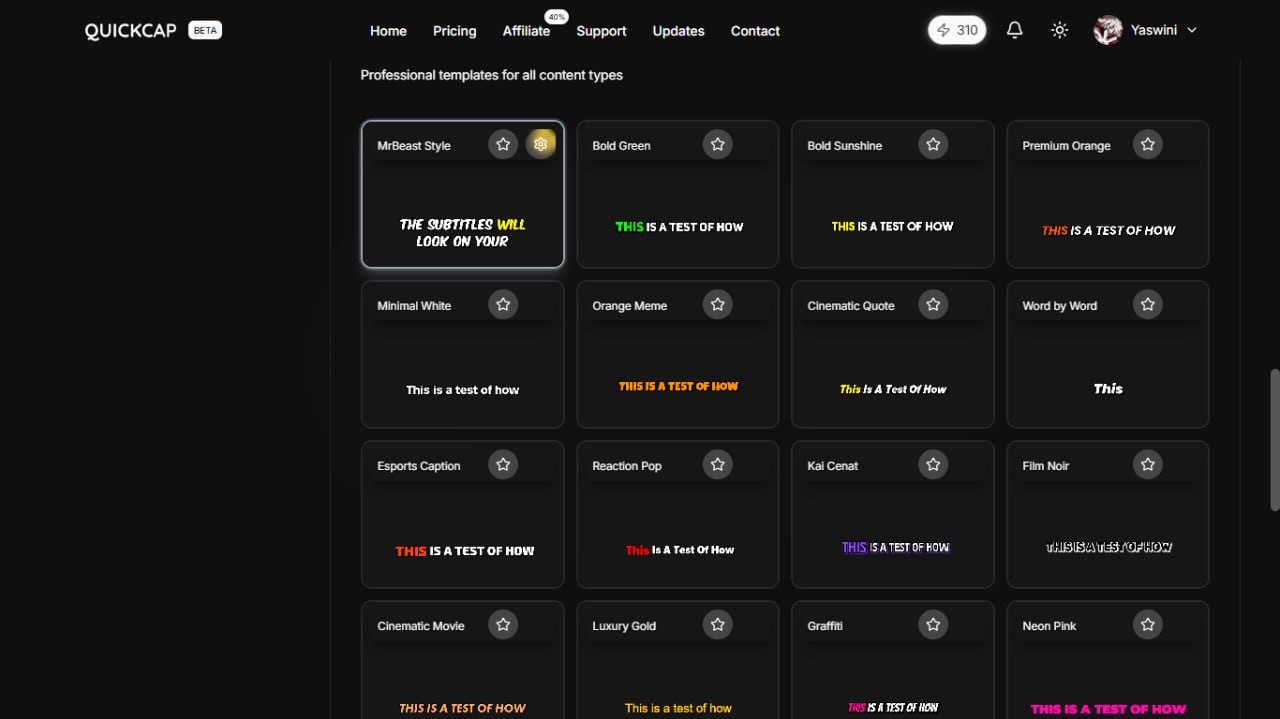This screenshot has width=1280, height=719.
Task: Star the Bold Green template
Action: pyautogui.click(x=718, y=144)
